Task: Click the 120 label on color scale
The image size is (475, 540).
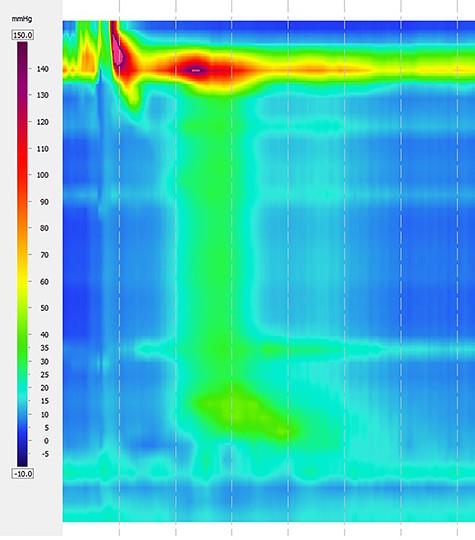Action: pos(43,122)
